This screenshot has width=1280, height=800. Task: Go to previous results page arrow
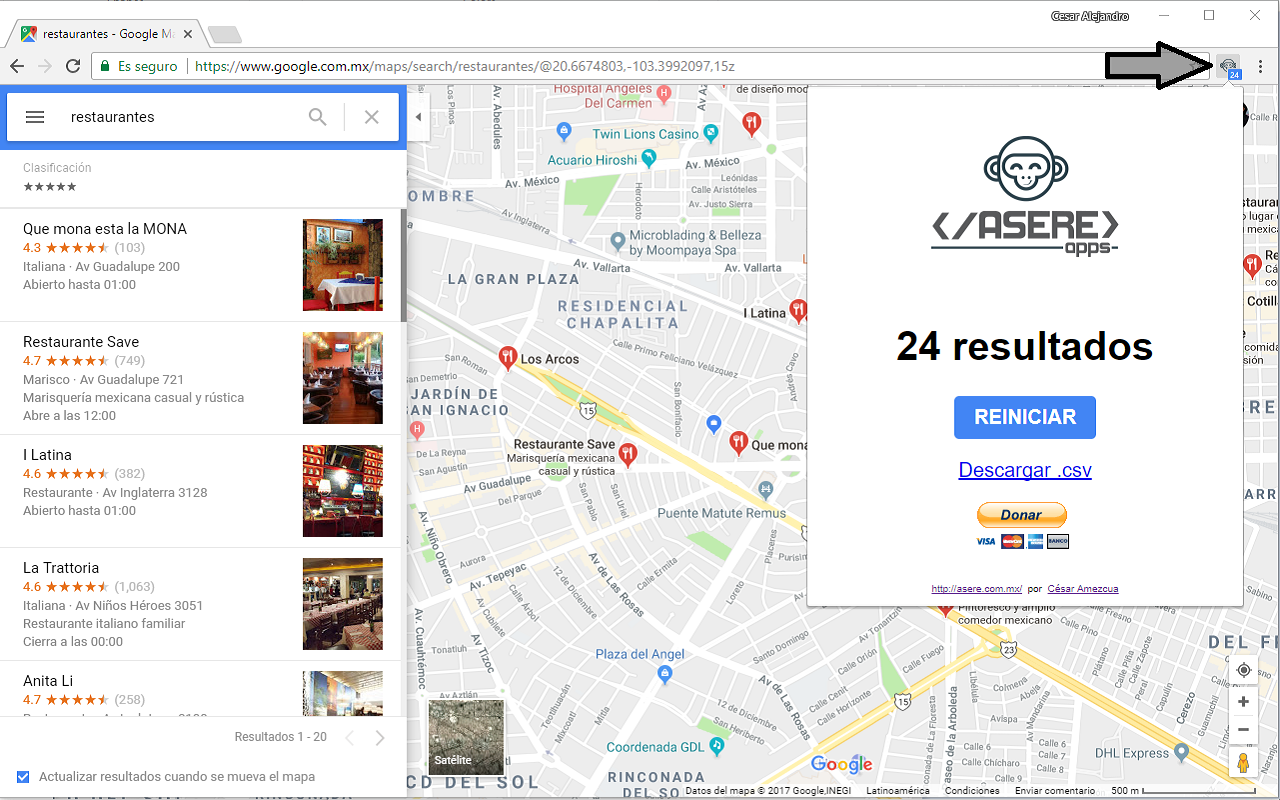pos(349,738)
